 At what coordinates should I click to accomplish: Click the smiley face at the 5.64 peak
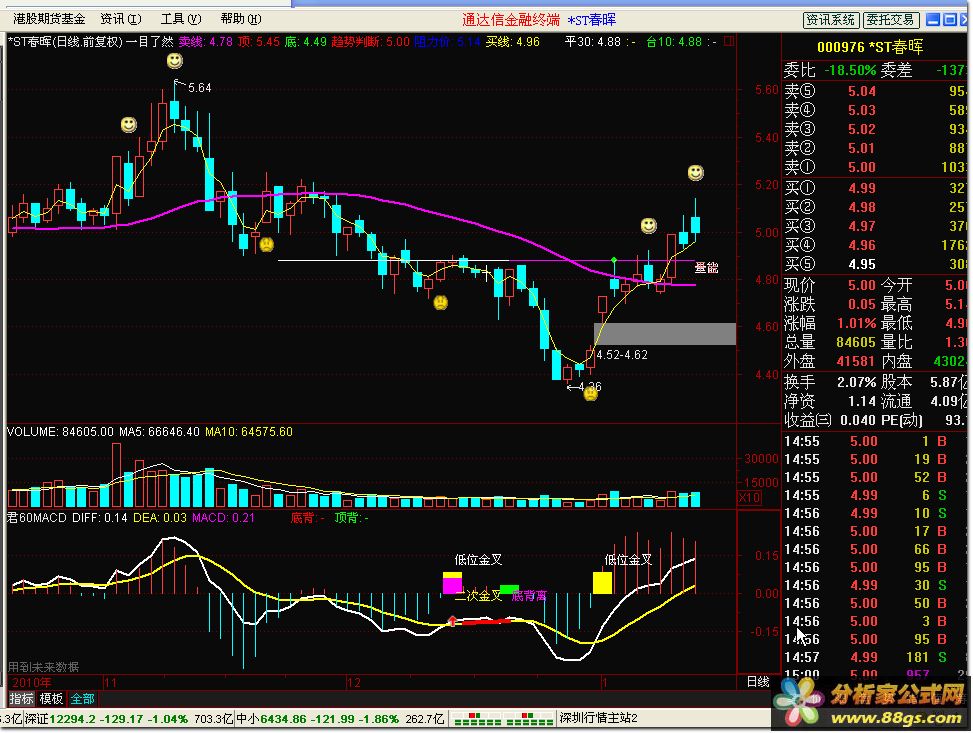coord(175,61)
